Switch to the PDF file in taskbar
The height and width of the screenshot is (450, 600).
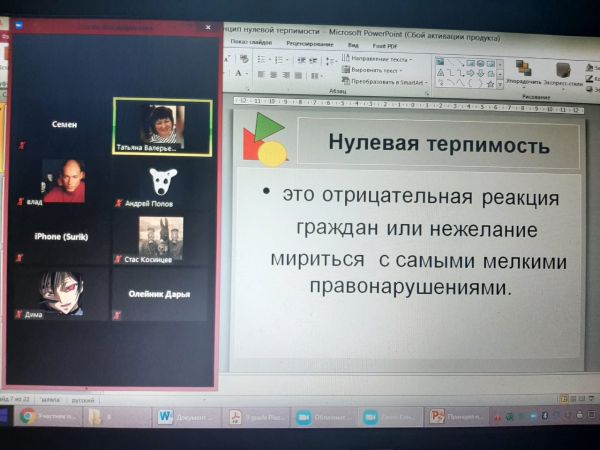(236, 417)
